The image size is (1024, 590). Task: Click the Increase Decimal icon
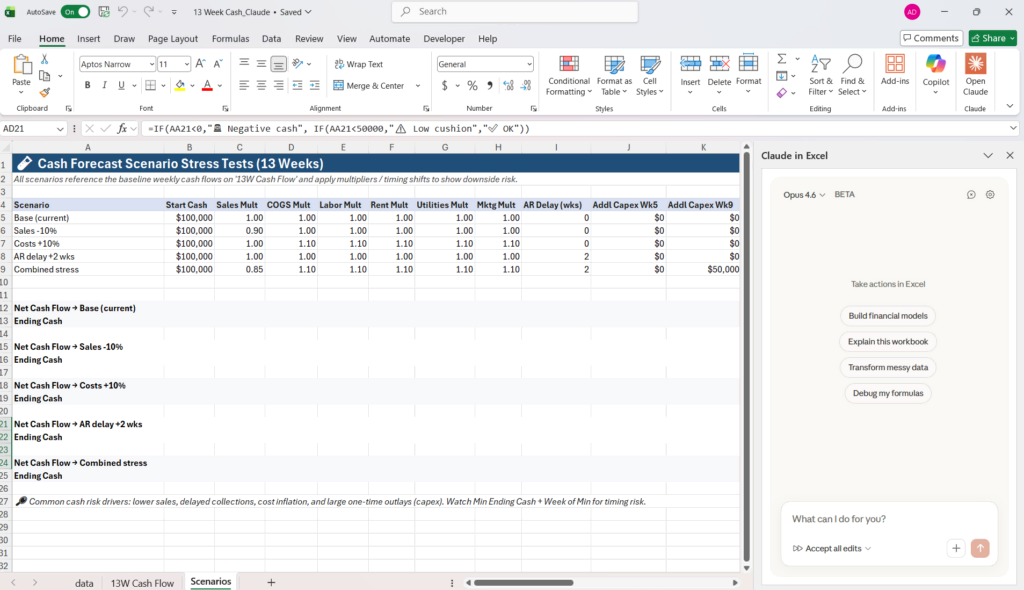(x=508, y=86)
